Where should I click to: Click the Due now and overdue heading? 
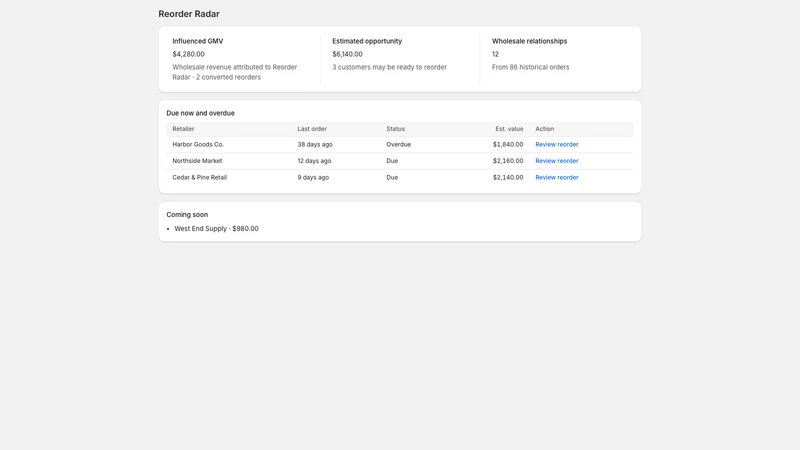point(201,113)
